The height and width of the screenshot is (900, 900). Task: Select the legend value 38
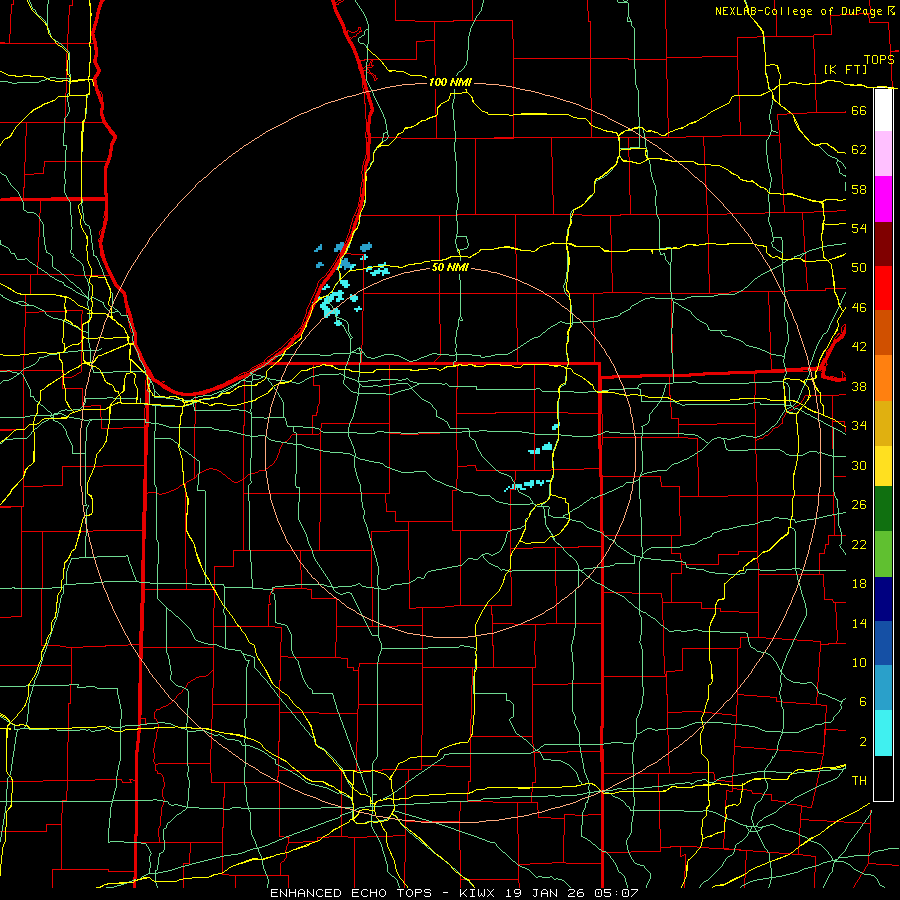tap(859, 386)
